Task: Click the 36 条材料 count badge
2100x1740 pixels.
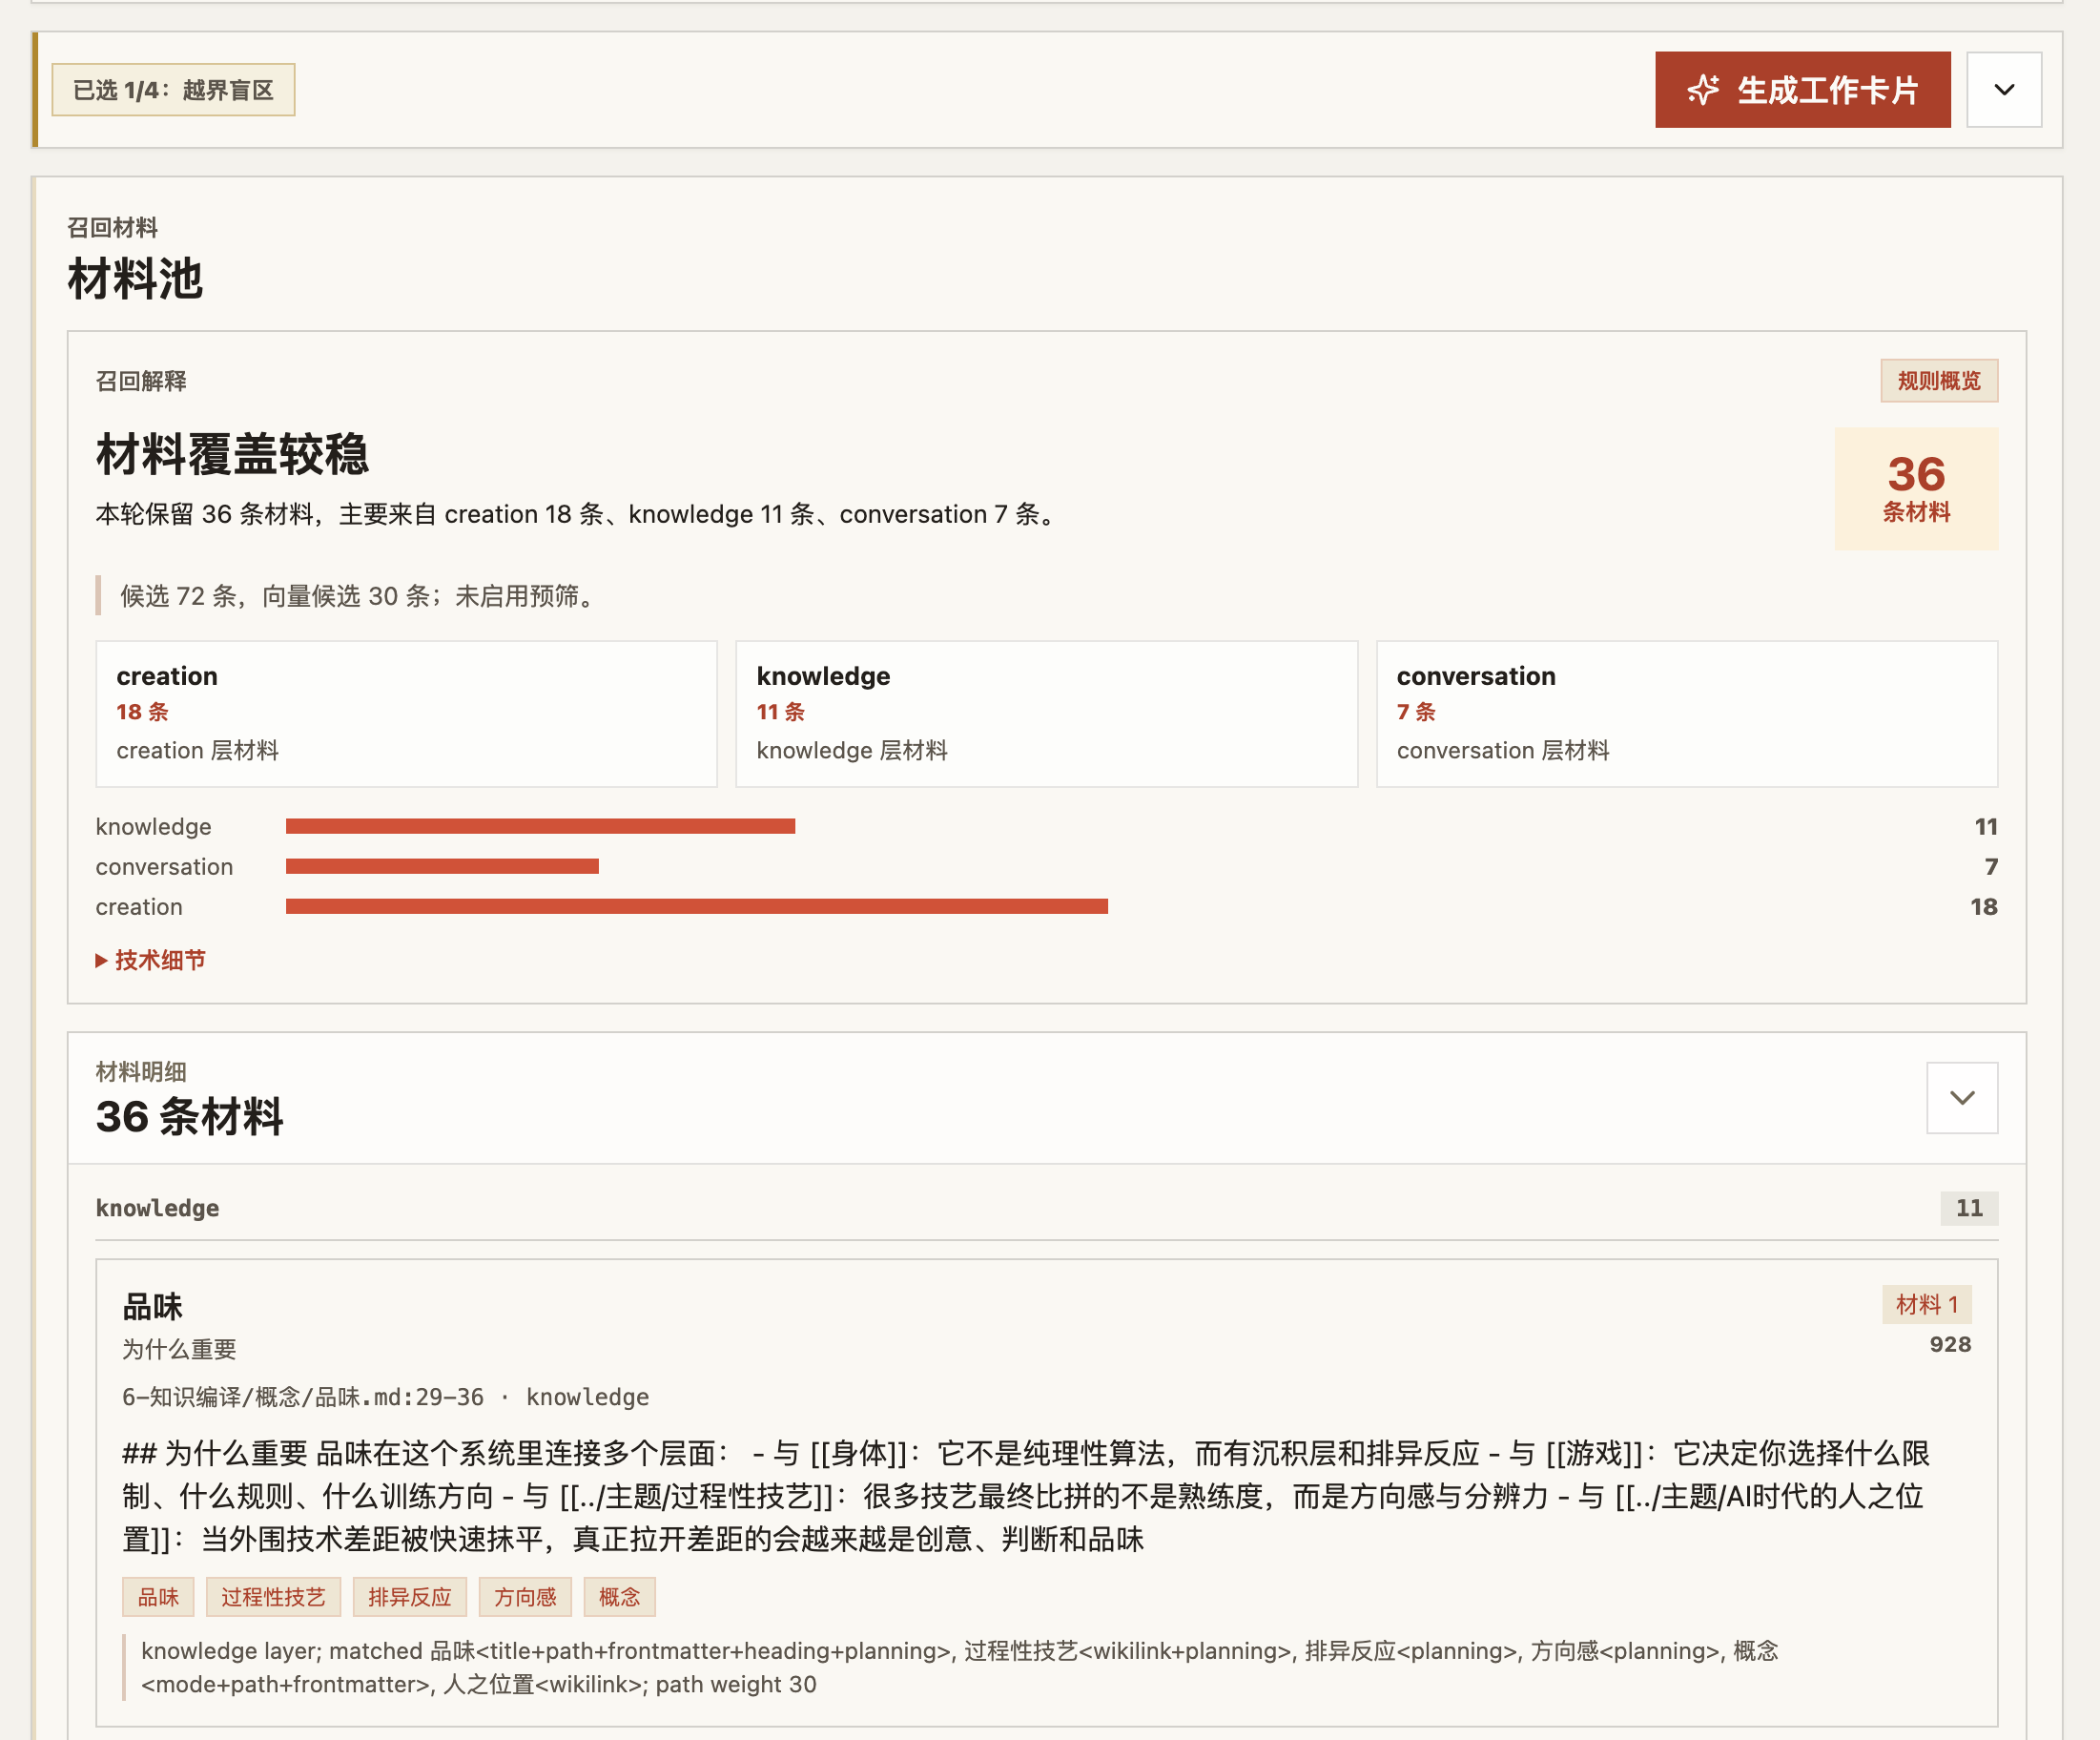Action: 1916,489
